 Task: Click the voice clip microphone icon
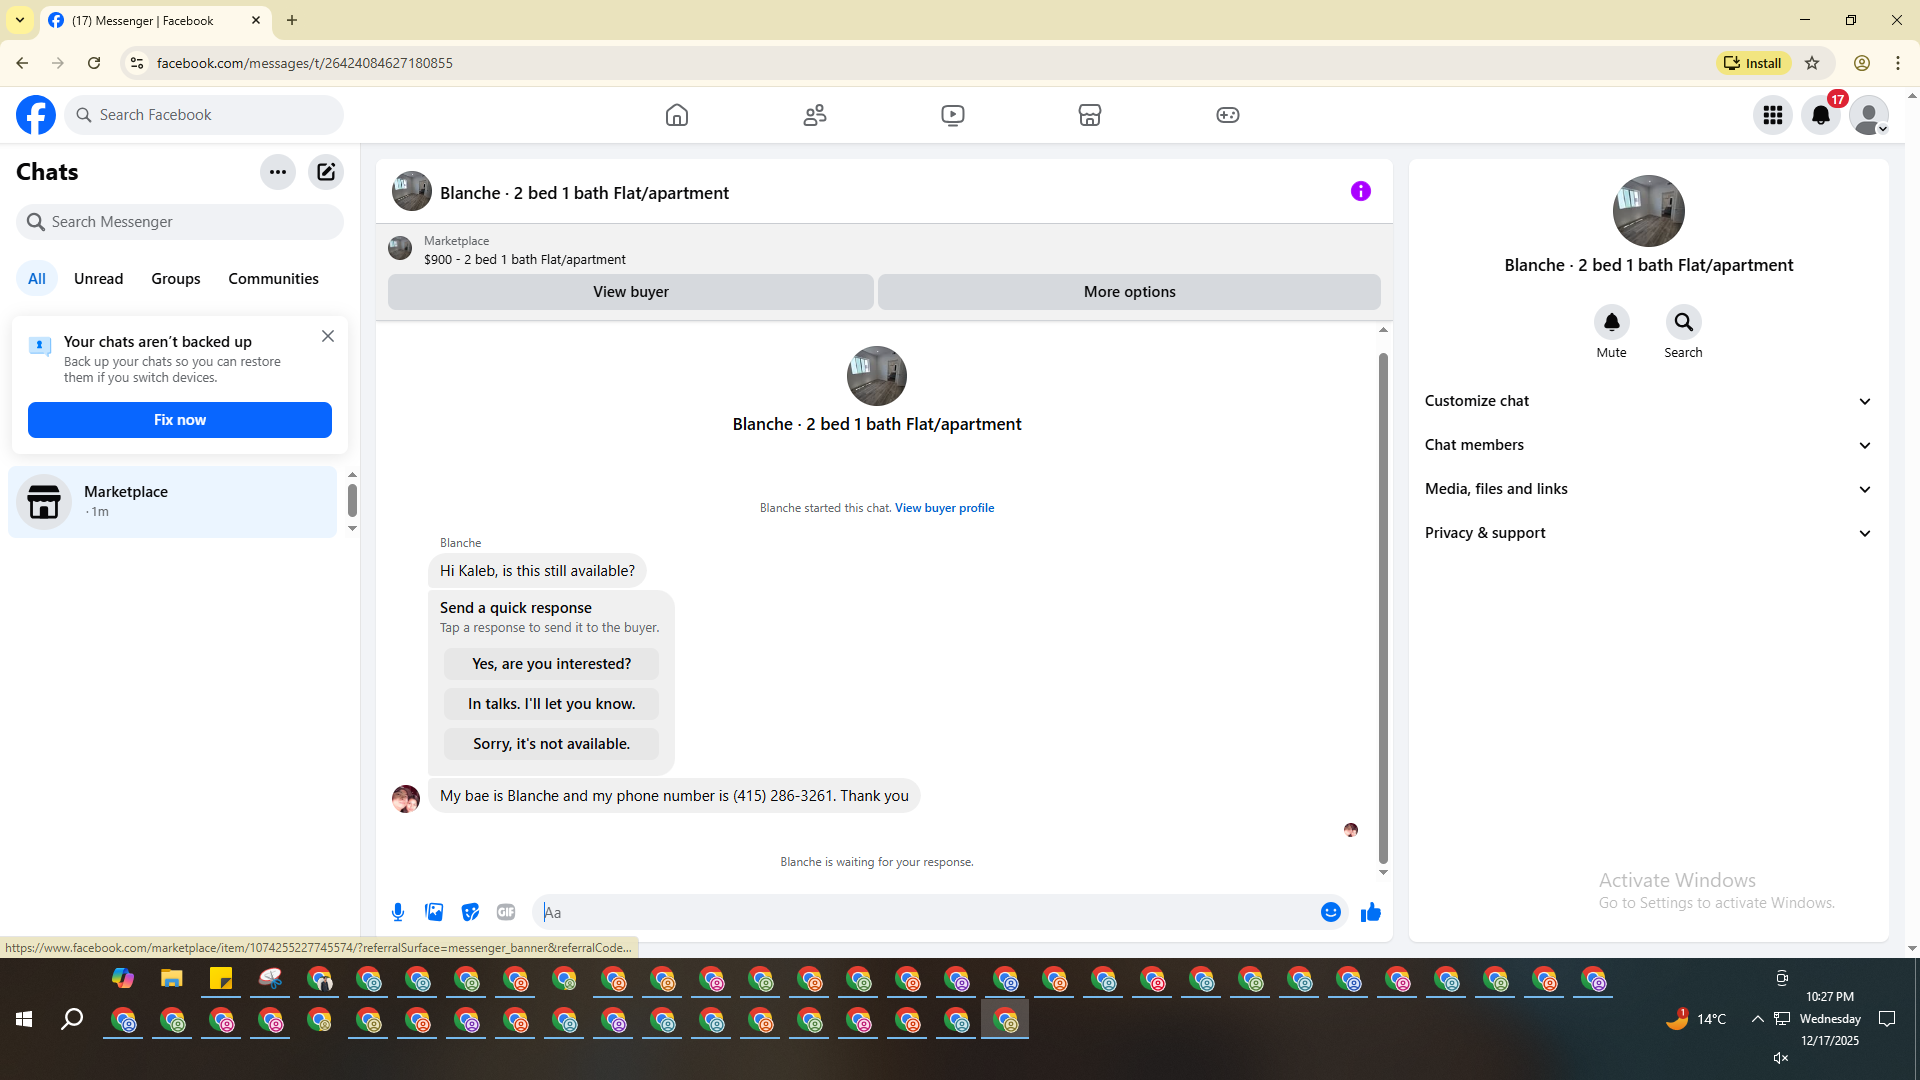coord(398,912)
